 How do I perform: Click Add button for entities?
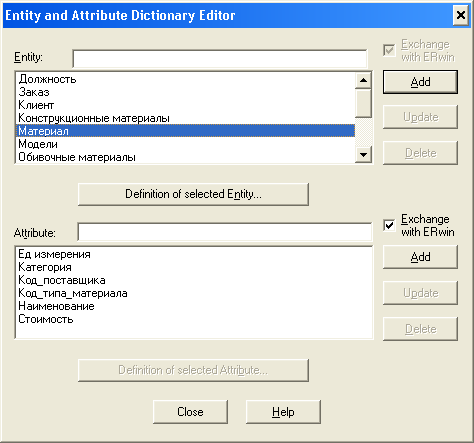[420, 82]
